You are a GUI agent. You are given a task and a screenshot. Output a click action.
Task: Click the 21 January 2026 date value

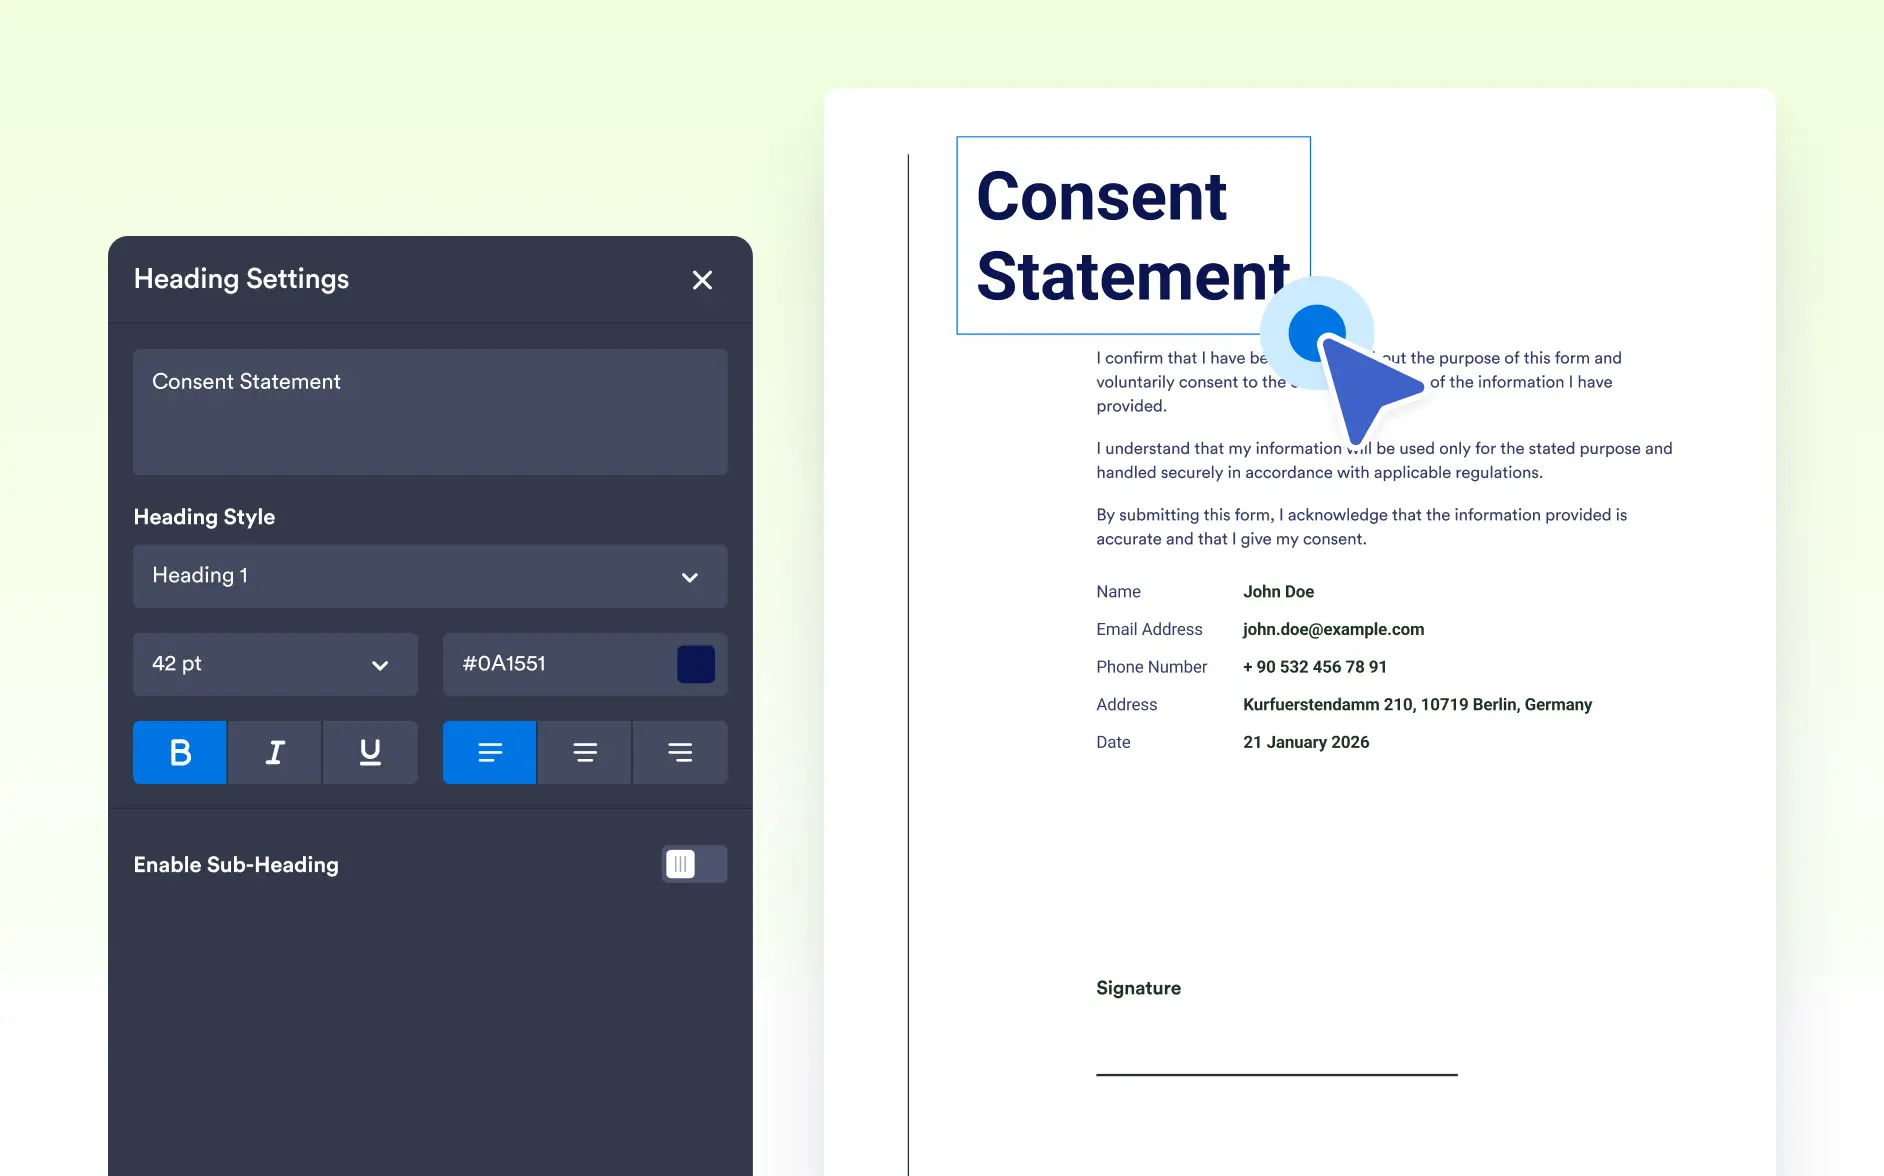tap(1306, 742)
